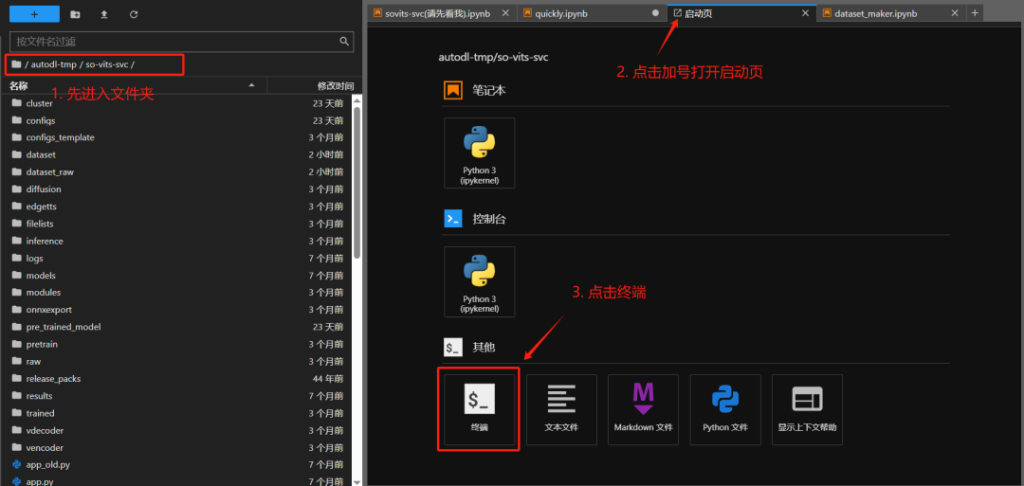Create a new folder with the toolbar icon
This screenshot has height=486, width=1024.
pos(76,15)
